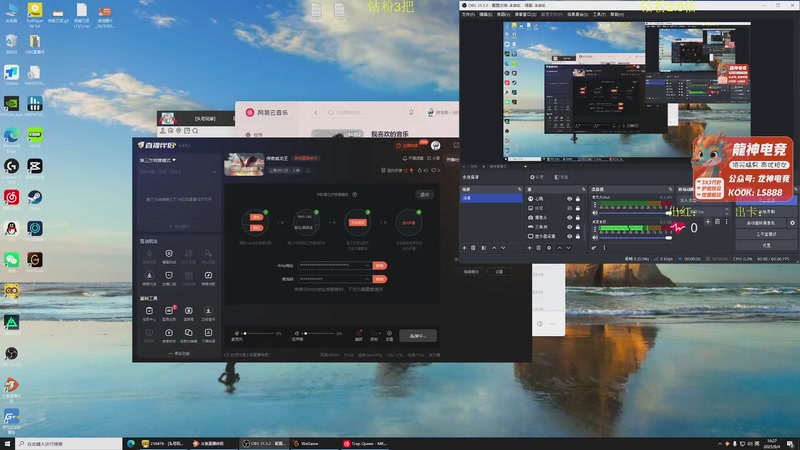Open 文件 menu in OBS
Viewport: 800px width, 450px height.
pos(468,14)
